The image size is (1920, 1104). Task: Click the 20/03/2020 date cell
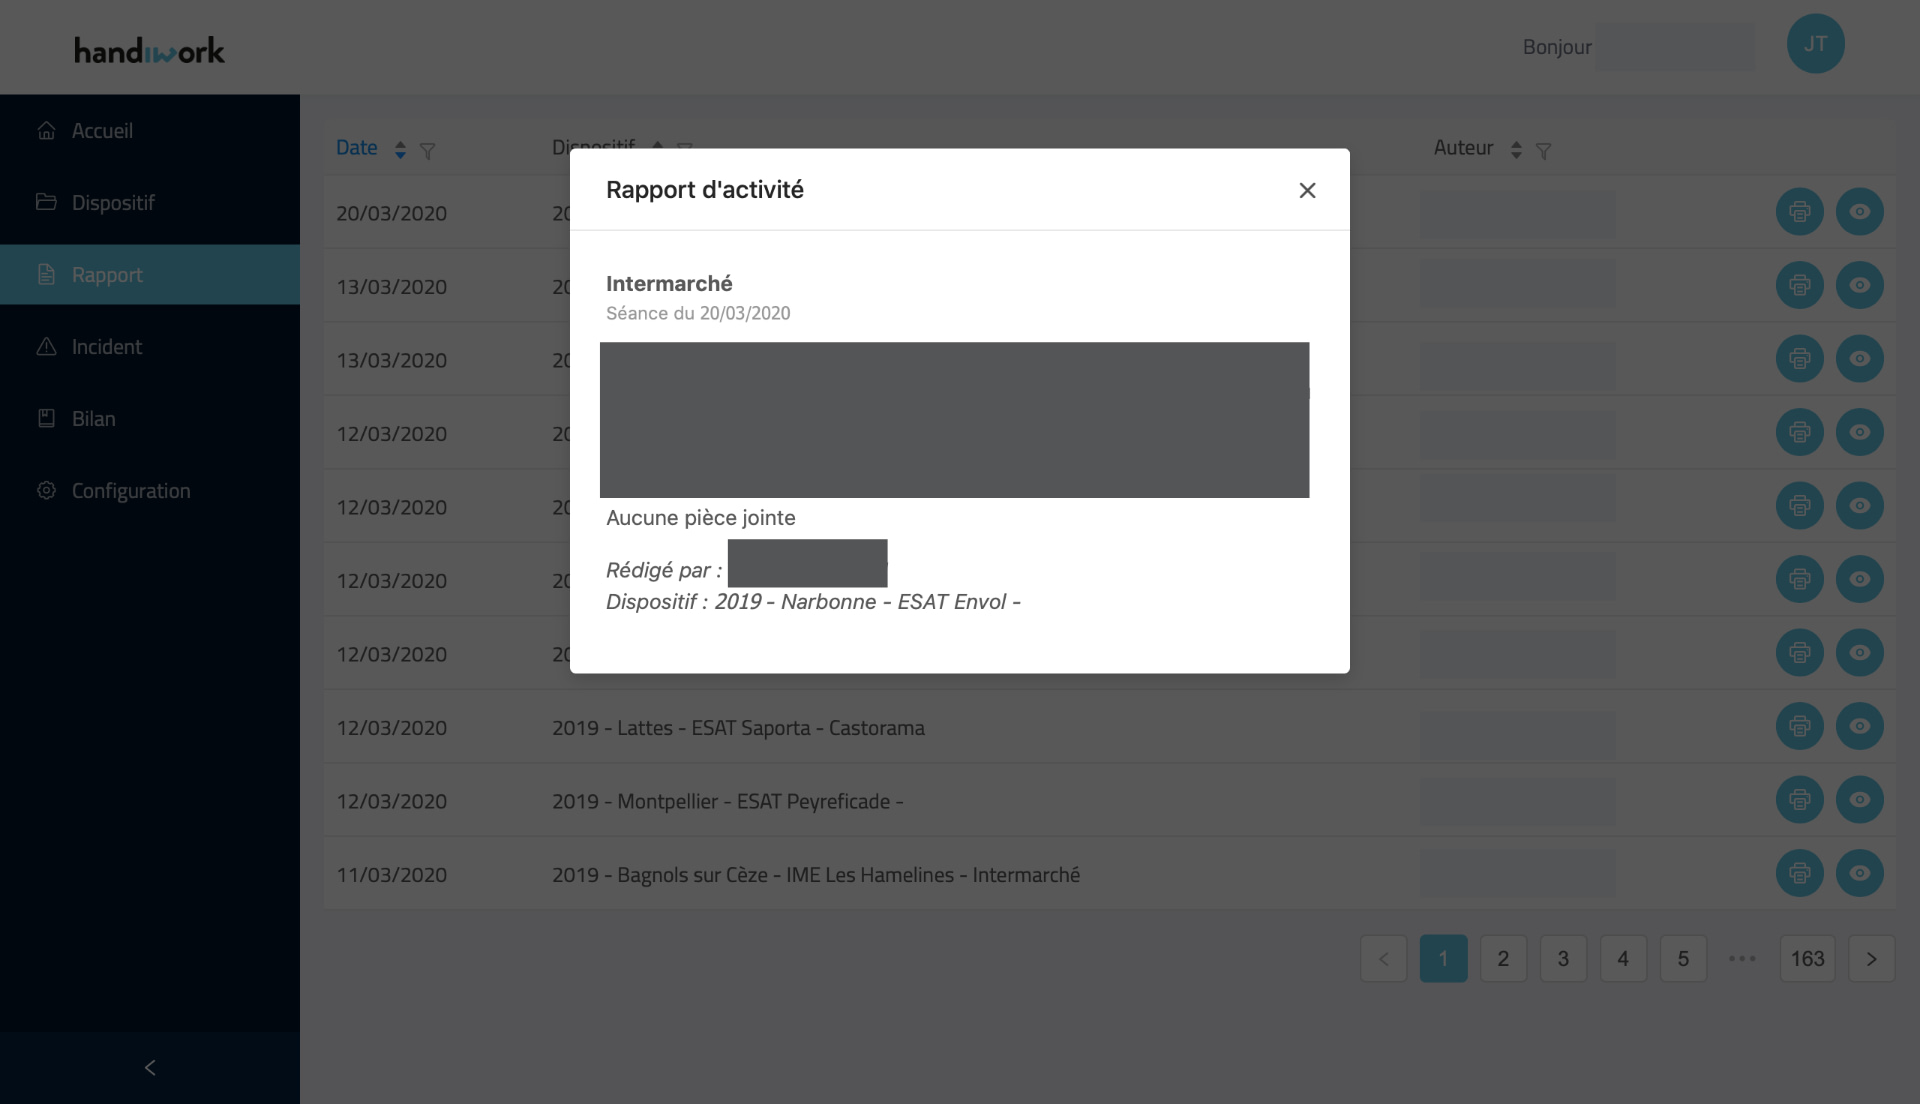point(391,213)
